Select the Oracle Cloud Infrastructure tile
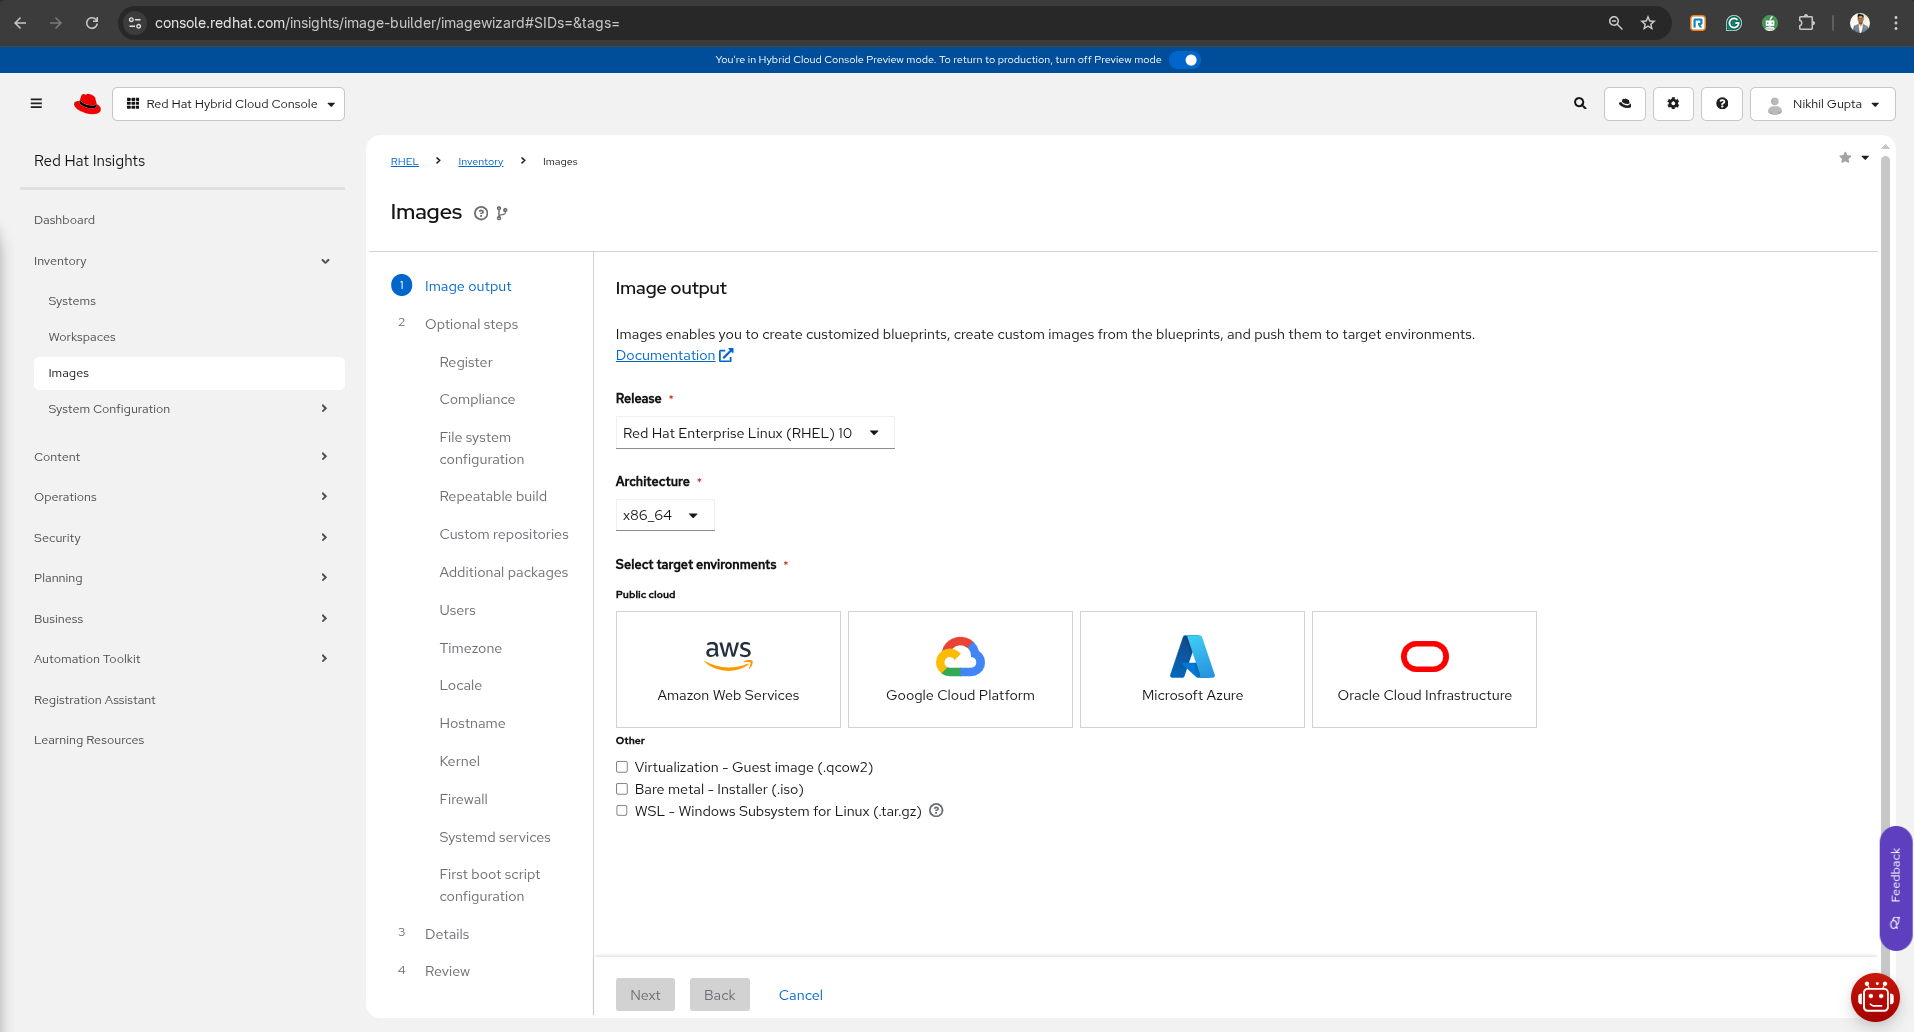 pos(1424,669)
